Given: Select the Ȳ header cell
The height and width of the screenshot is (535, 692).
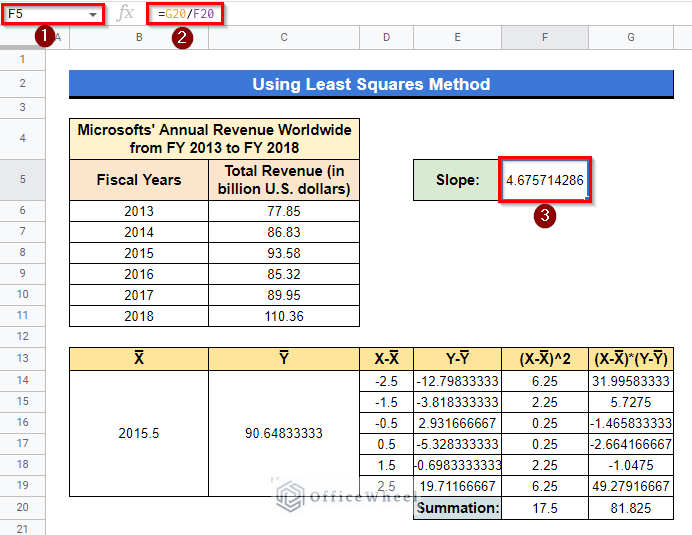Looking at the screenshot, I should [284, 358].
